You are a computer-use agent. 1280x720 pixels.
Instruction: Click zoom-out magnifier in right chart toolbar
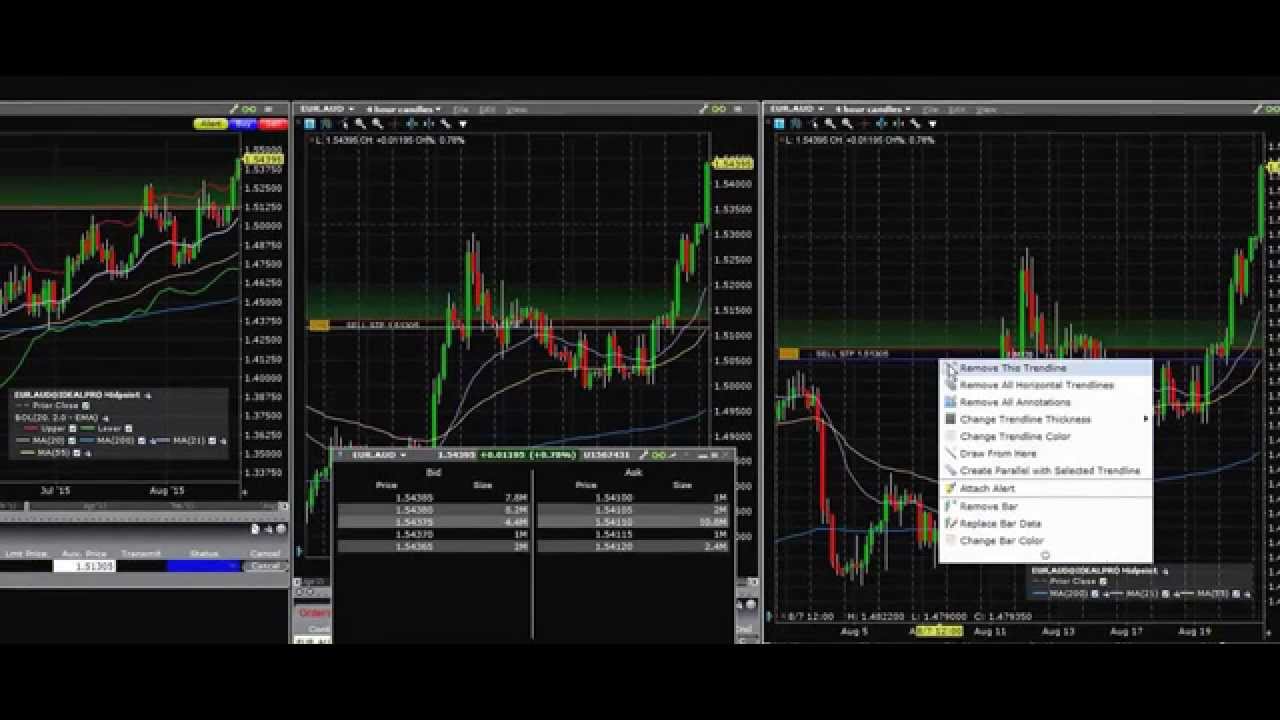pyautogui.click(x=847, y=123)
